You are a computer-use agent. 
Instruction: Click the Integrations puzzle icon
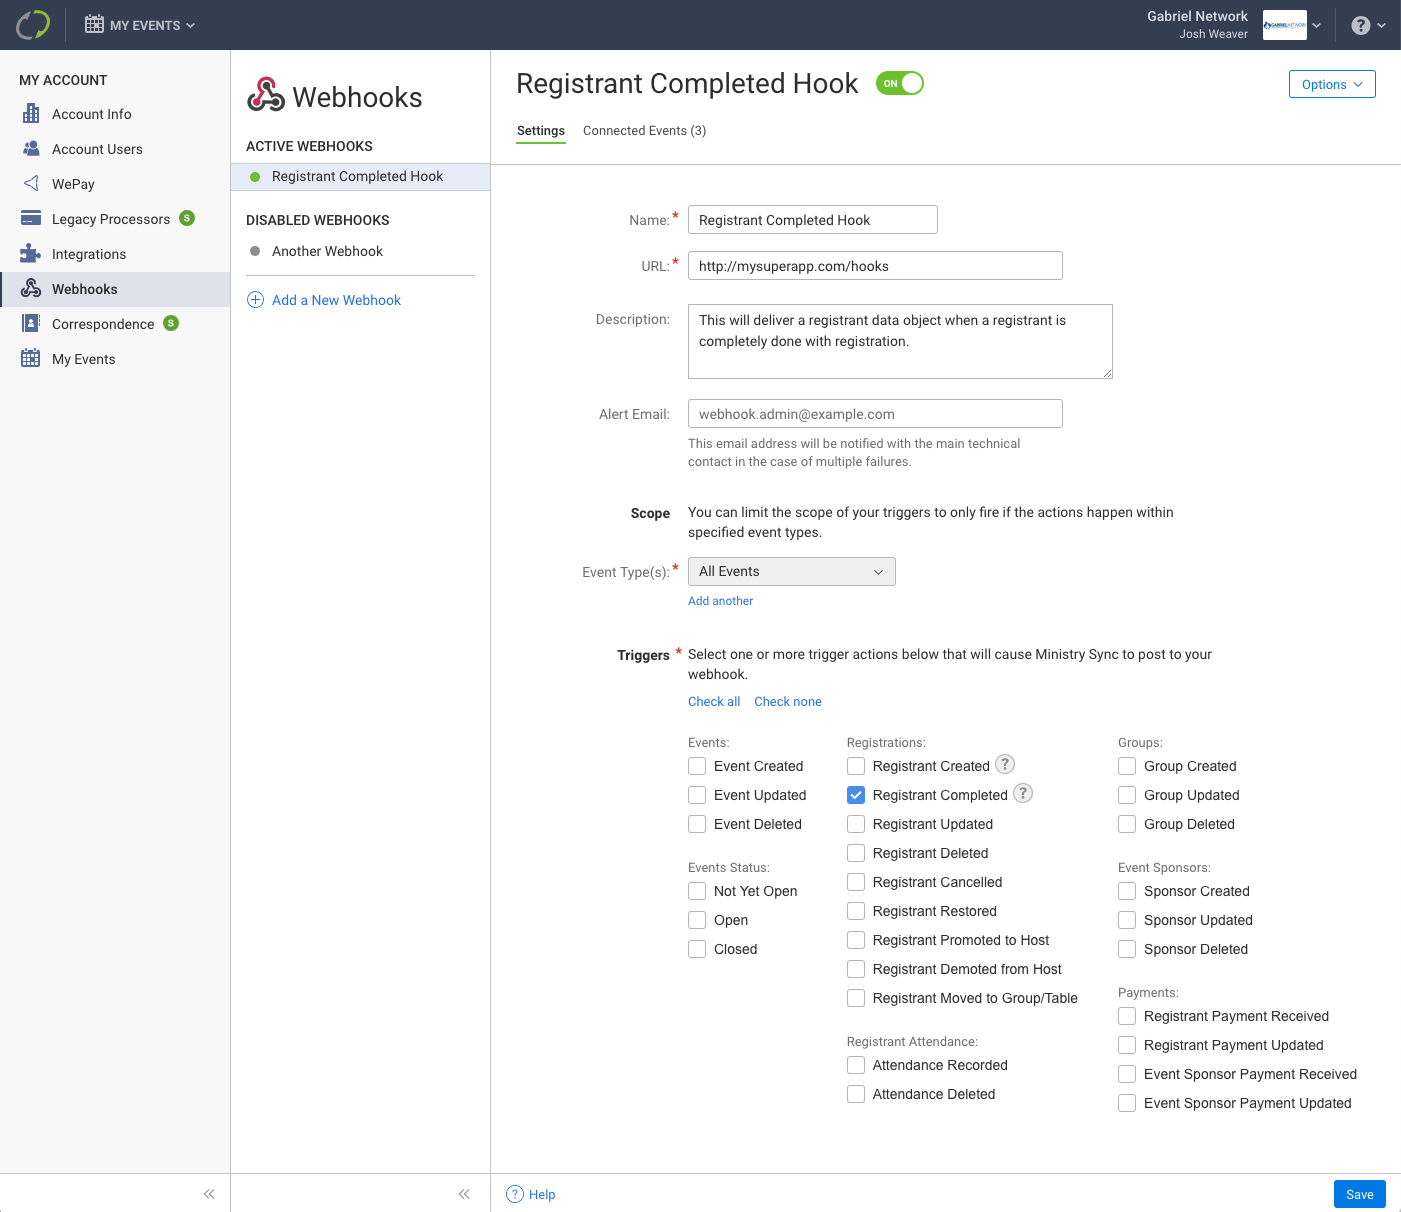tap(31, 254)
